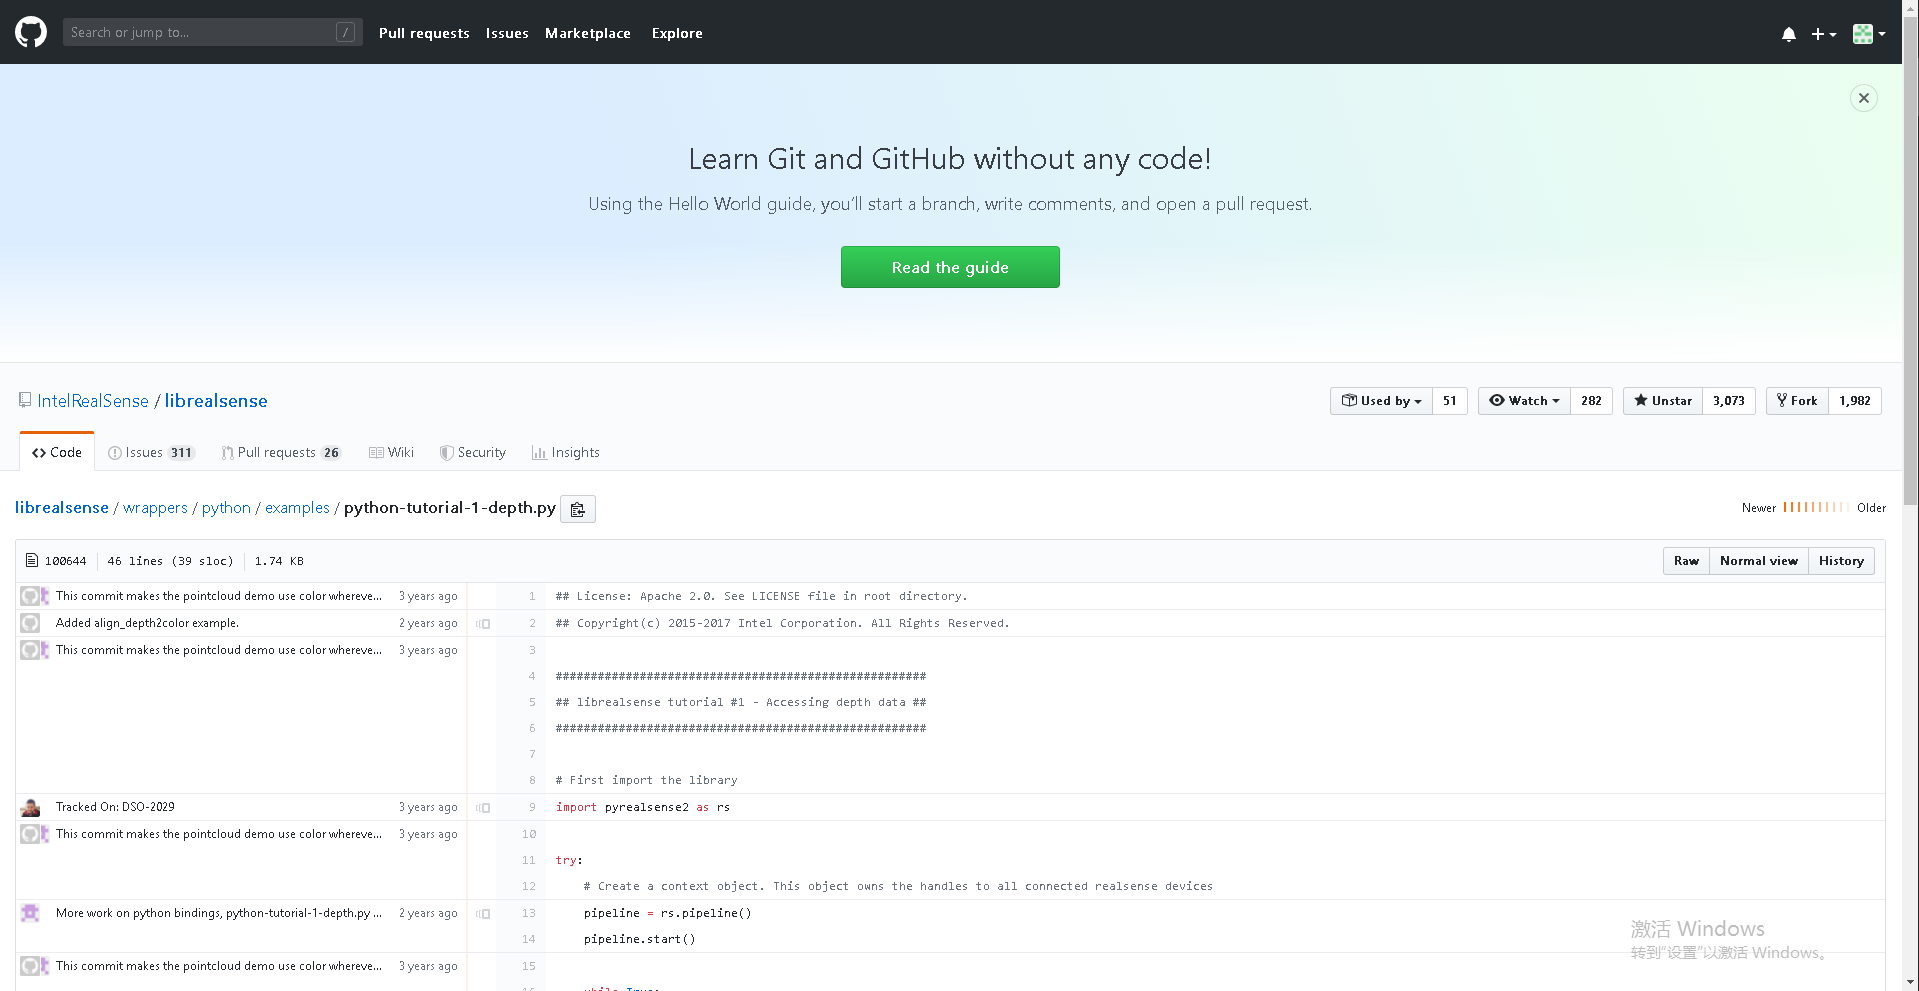Select the Code tab
The image size is (1919, 991).
(57, 452)
